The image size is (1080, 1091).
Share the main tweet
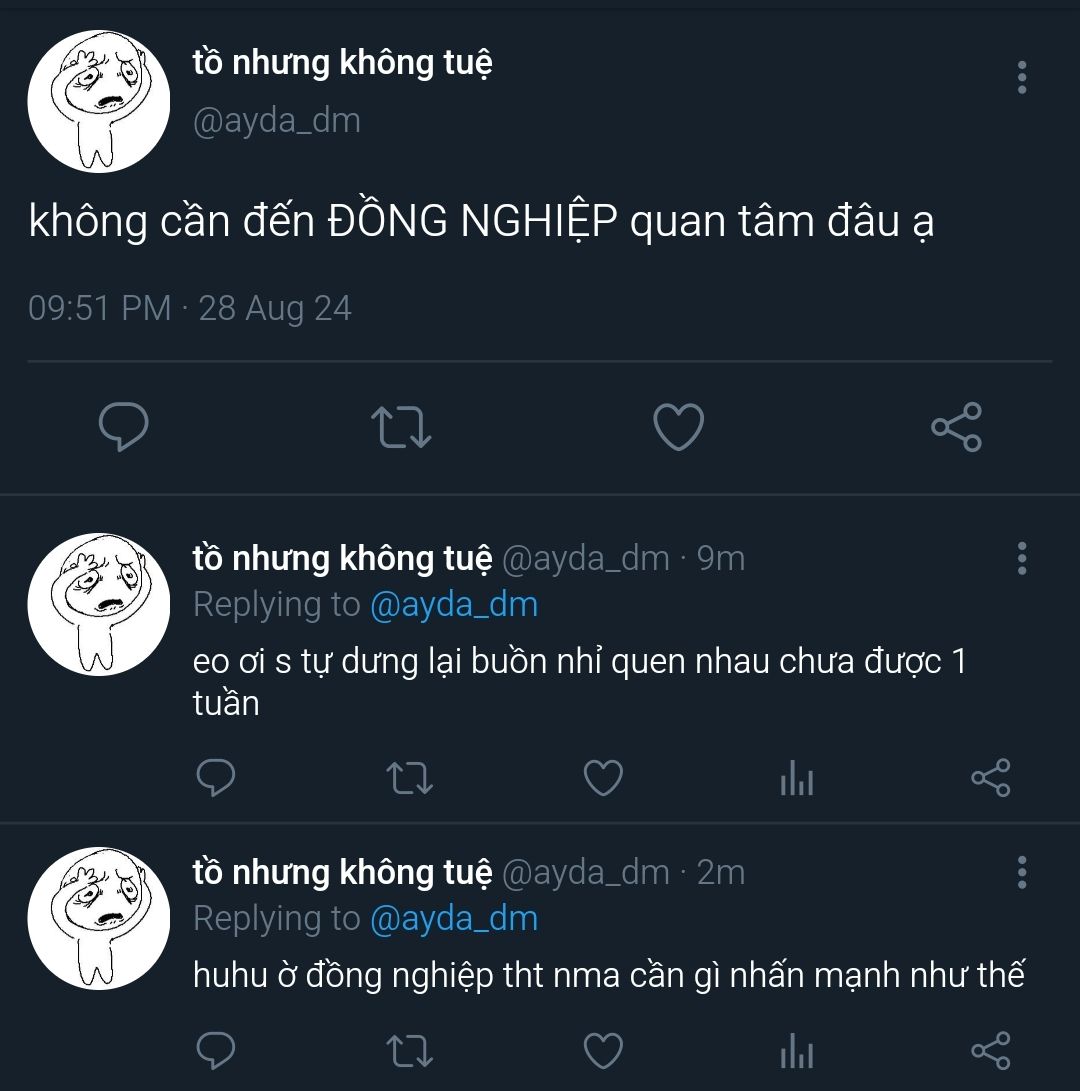click(x=957, y=427)
